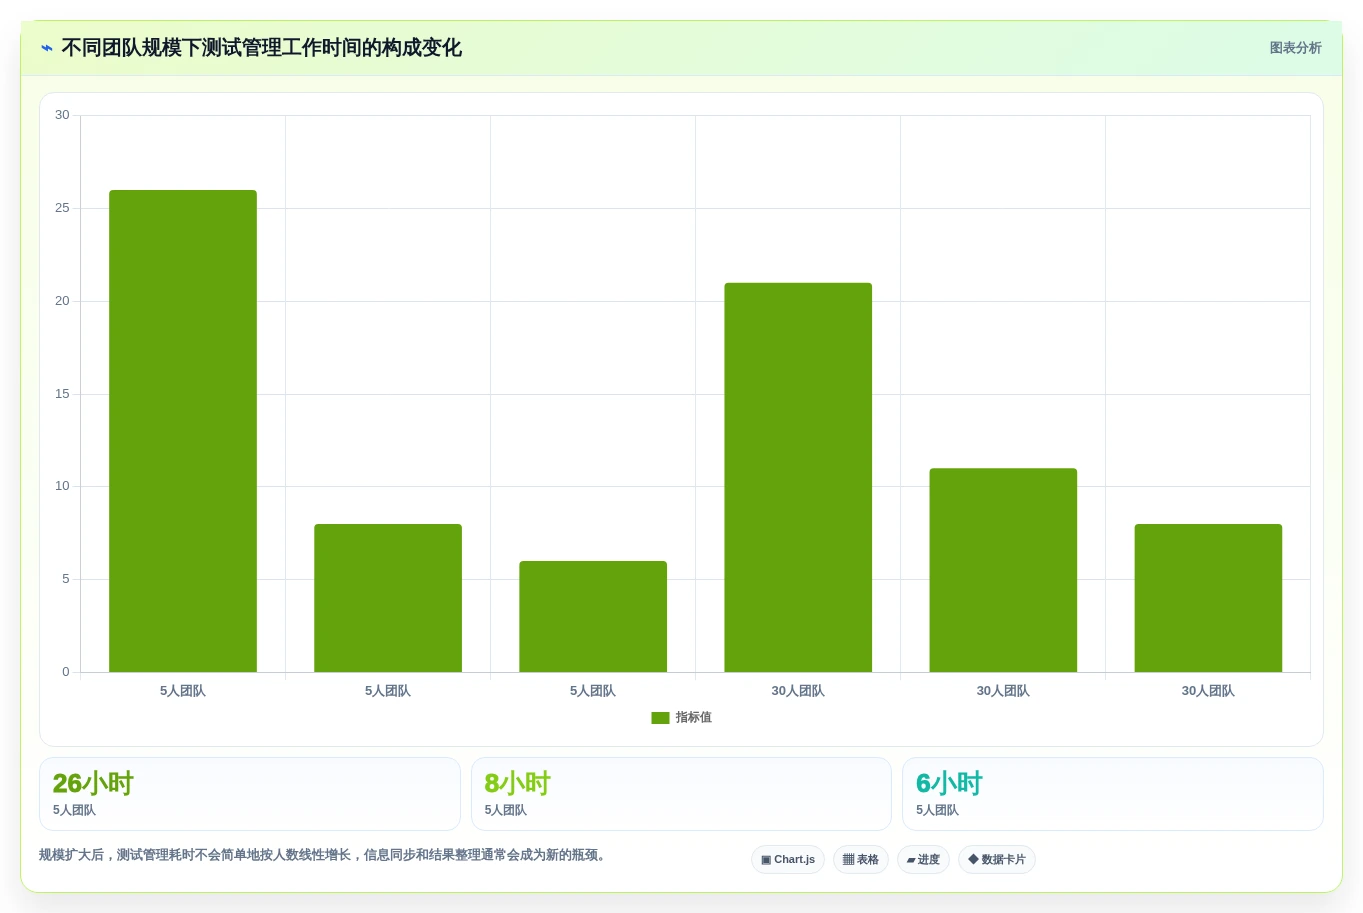Click the footnote text starting with 规模扩大后
Image resolution: width=1363 pixels, height=913 pixels.
[324, 855]
